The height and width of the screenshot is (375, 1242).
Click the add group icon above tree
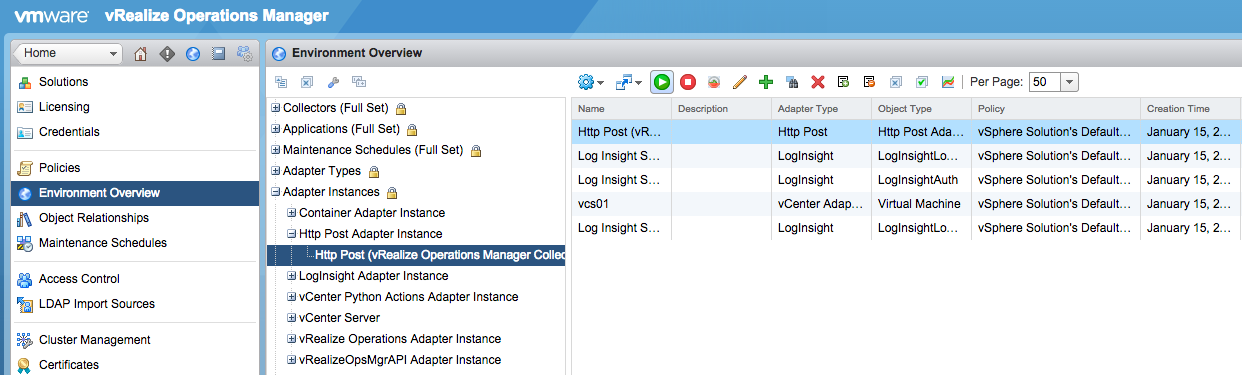coord(359,82)
